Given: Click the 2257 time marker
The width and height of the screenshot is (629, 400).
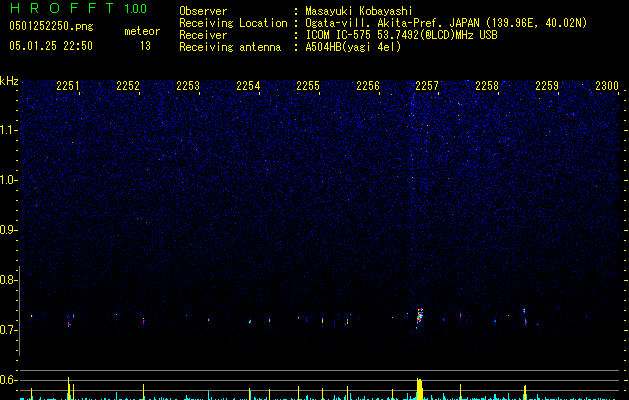Looking at the screenshot, I should coord(427,86).
